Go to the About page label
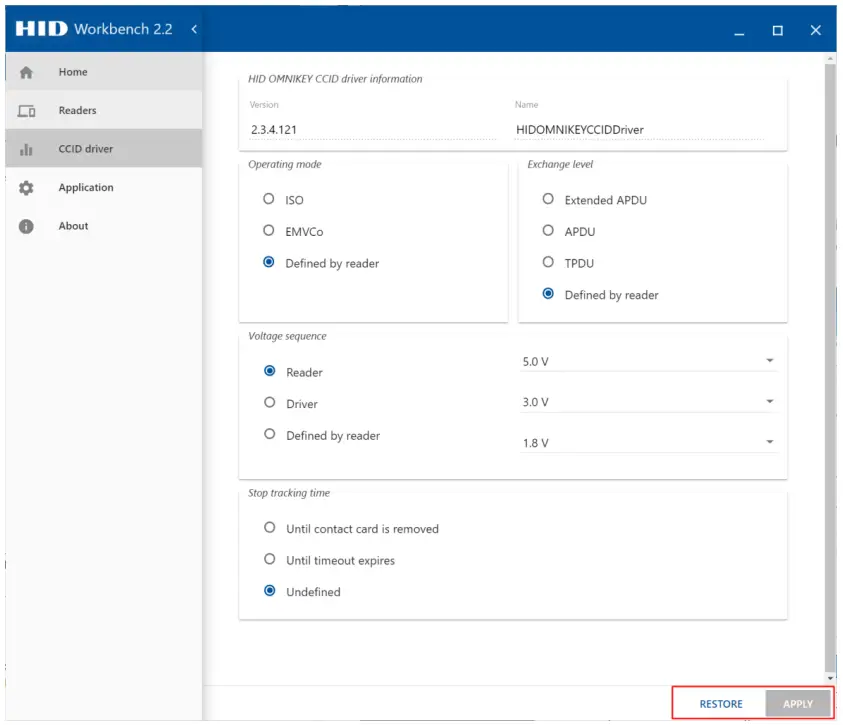843x725 pixels. [x=73, y=227]
